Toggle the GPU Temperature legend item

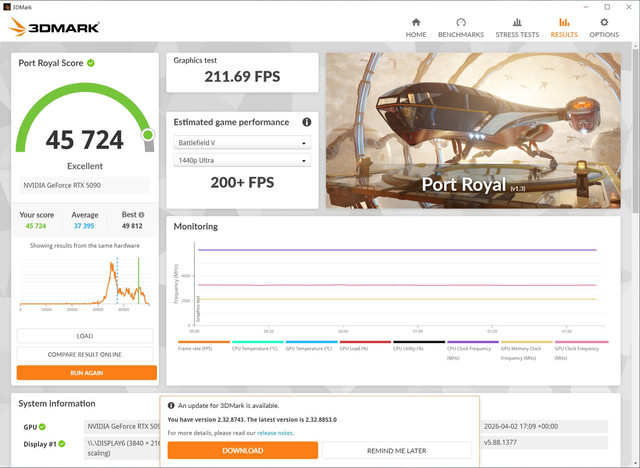311,346
